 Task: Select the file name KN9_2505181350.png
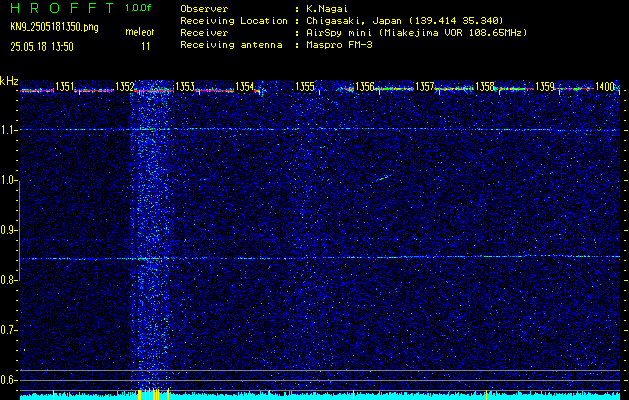tap(54, 27)
